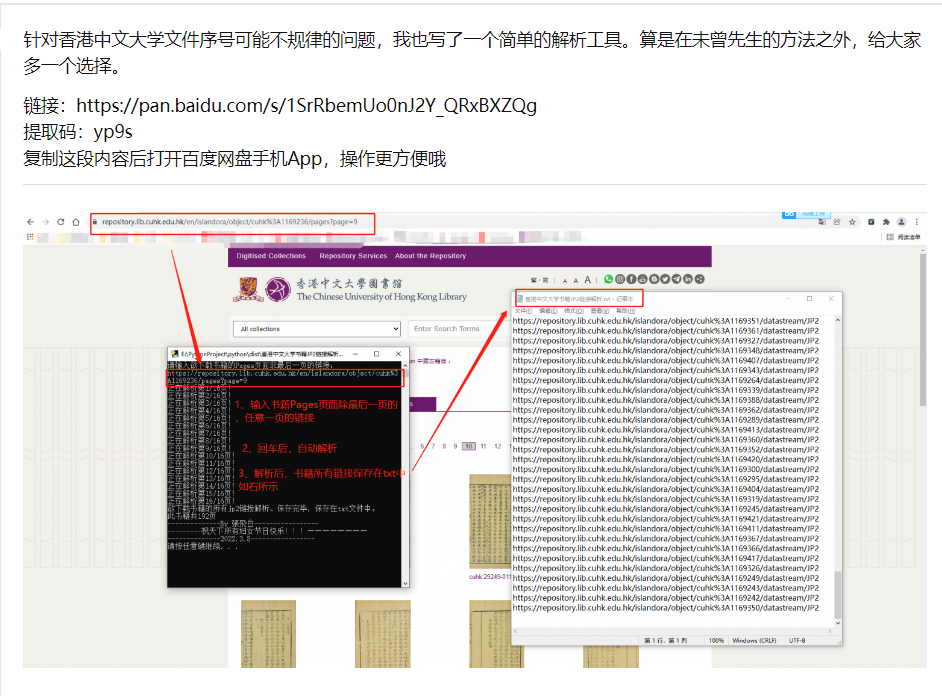
Task: Open the Notepad 帮助 menu
Action: (625, 311)
